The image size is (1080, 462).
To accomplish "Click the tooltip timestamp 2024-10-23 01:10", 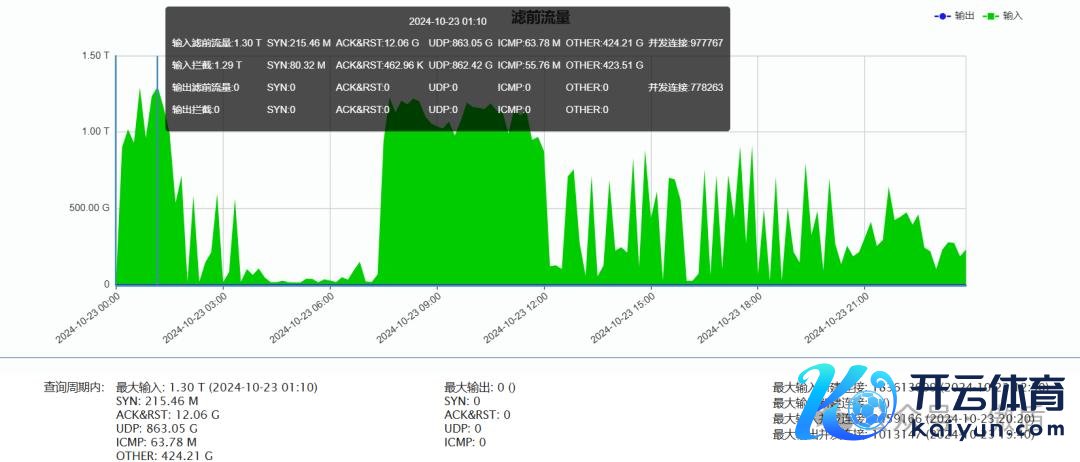I will pyautogui.click(x=447, y=21).
